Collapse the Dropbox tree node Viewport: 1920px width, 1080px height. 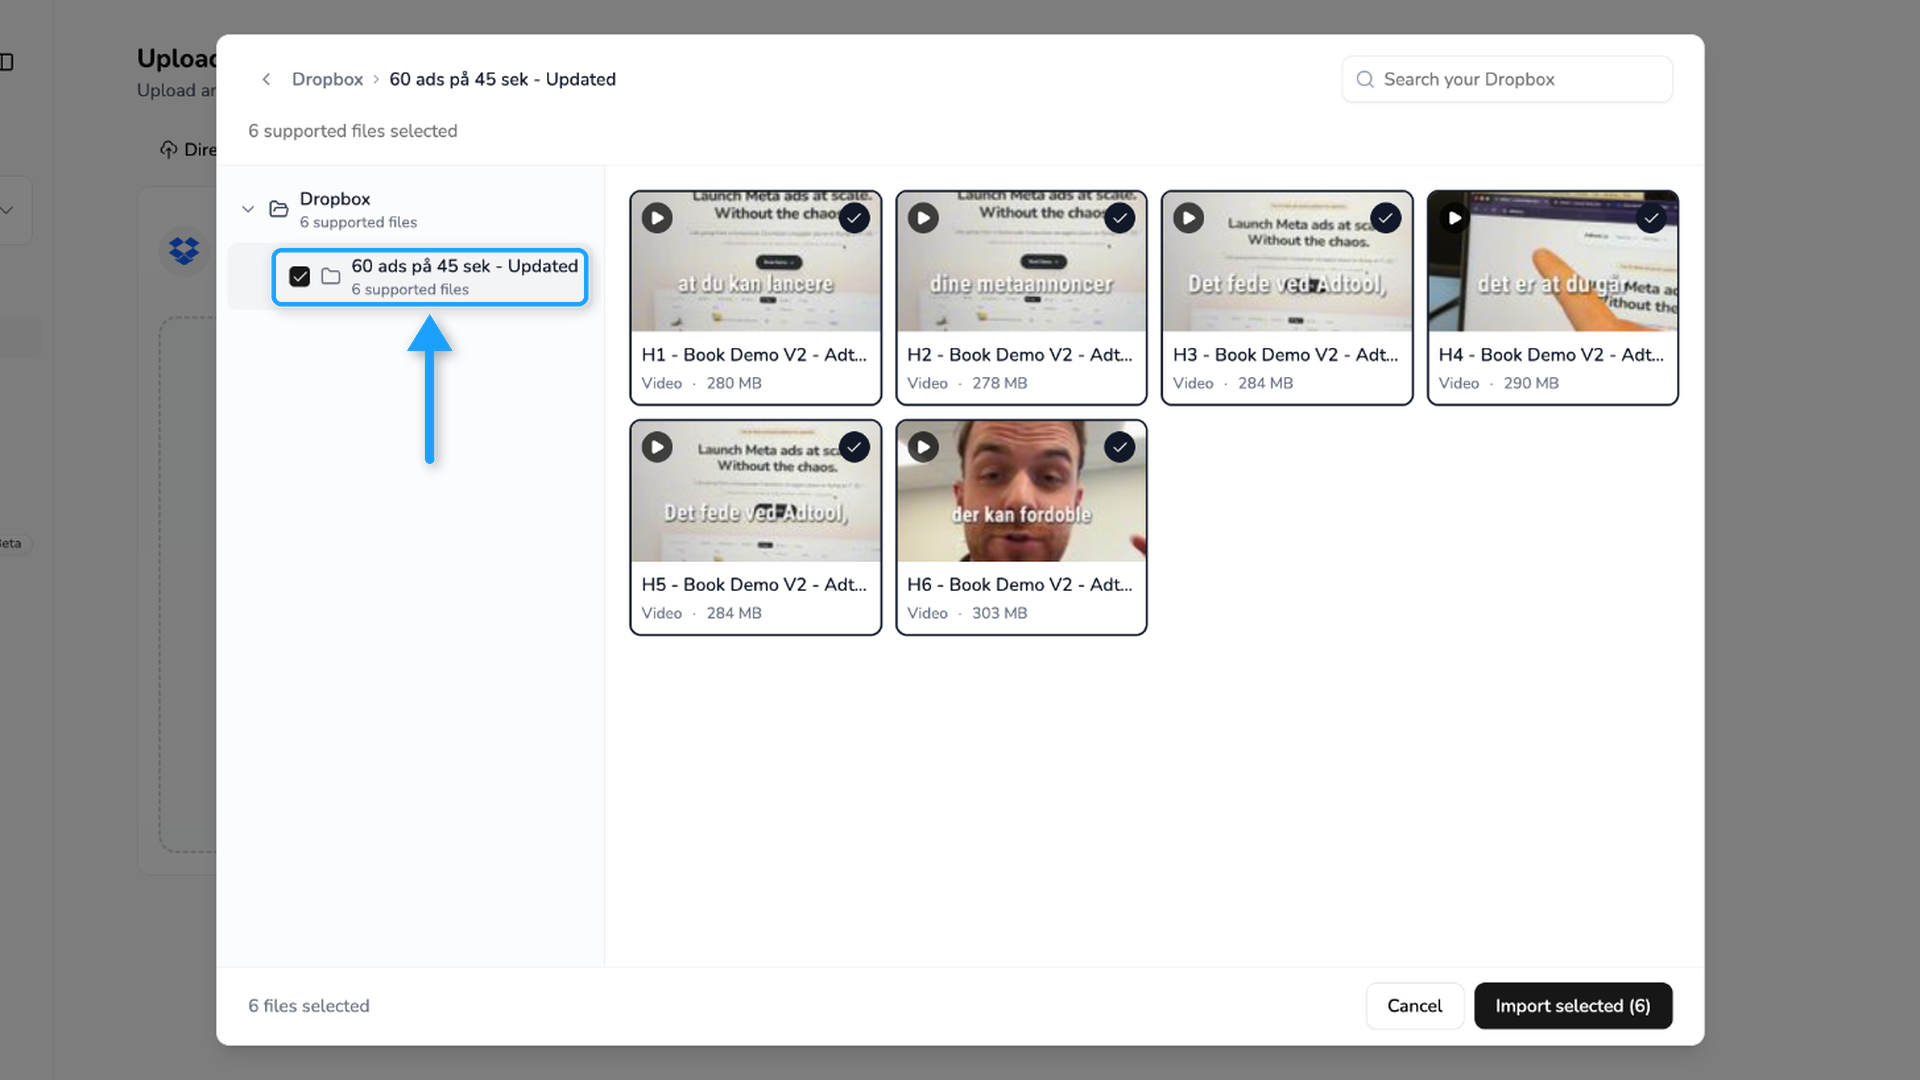(248, 209)
